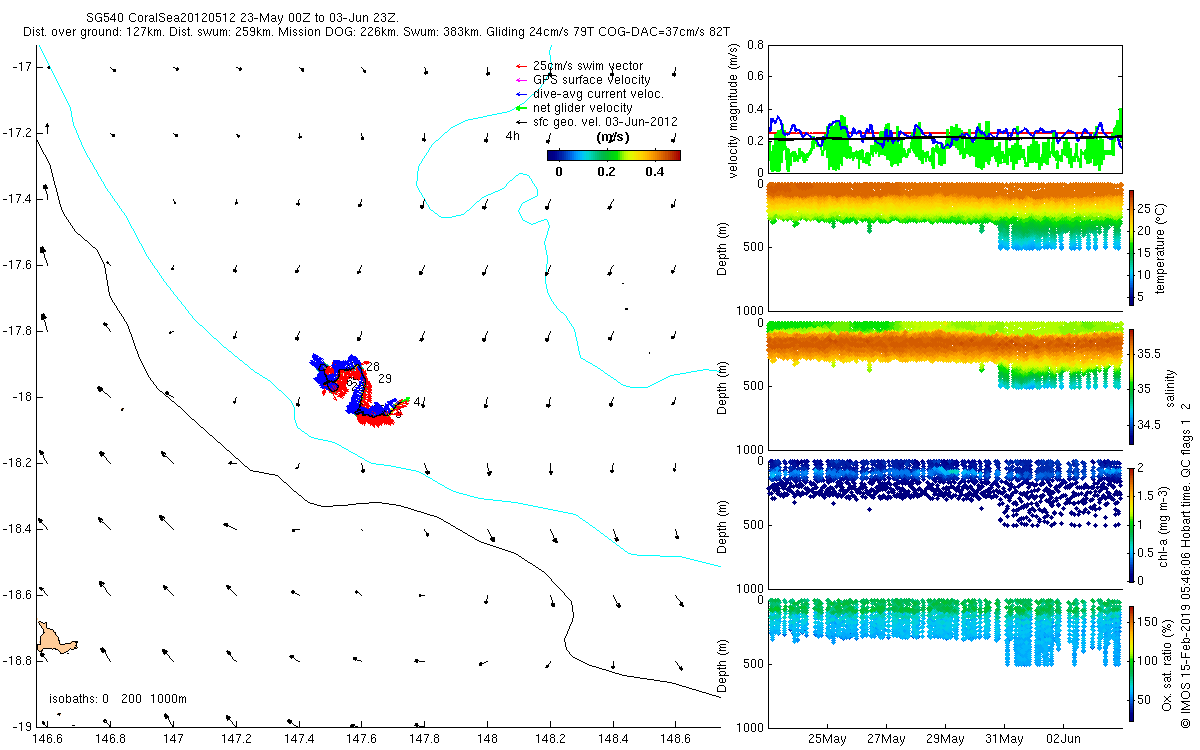The width and height of the screenshot is (1200, 750).
Task: Click the "0.8" velocity magnitude tick label
Action: coord(754,45)
